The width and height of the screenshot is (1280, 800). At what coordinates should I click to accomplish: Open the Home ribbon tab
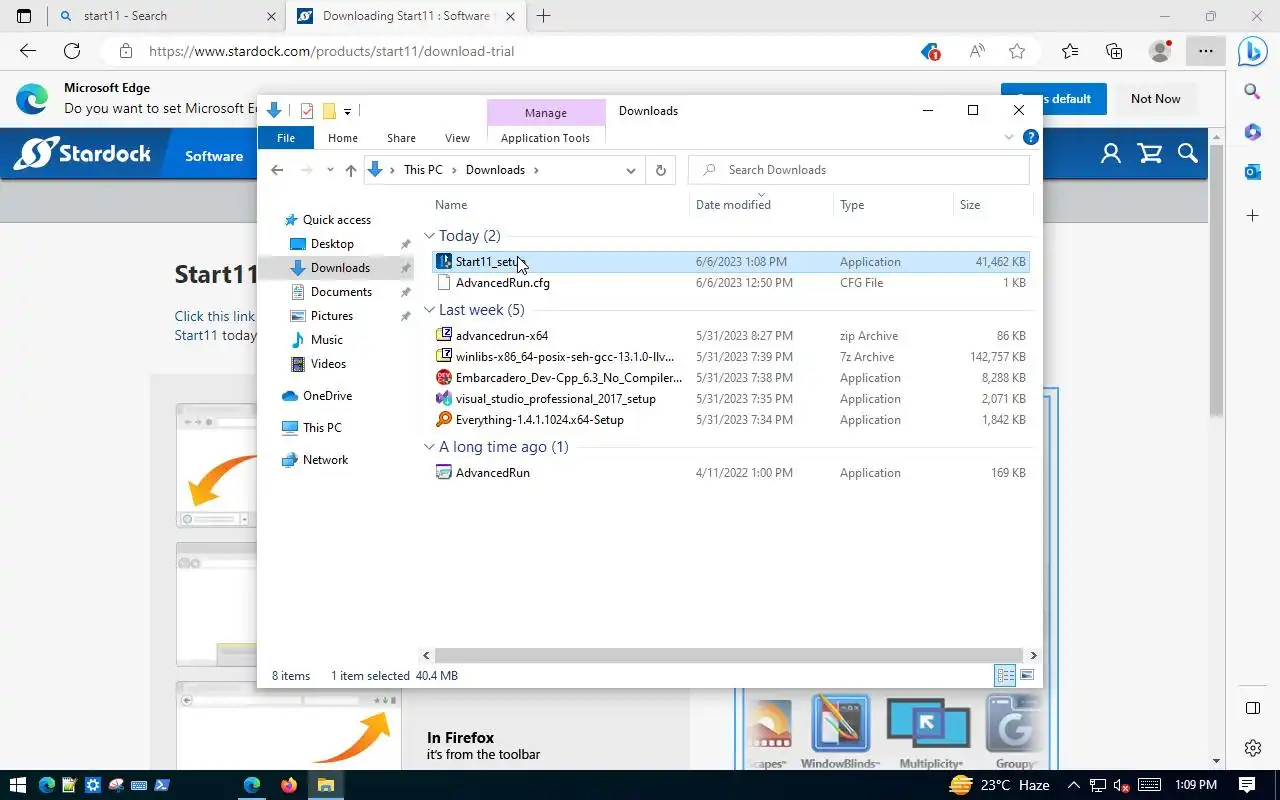pyautogui.click(x=342, y=138)
